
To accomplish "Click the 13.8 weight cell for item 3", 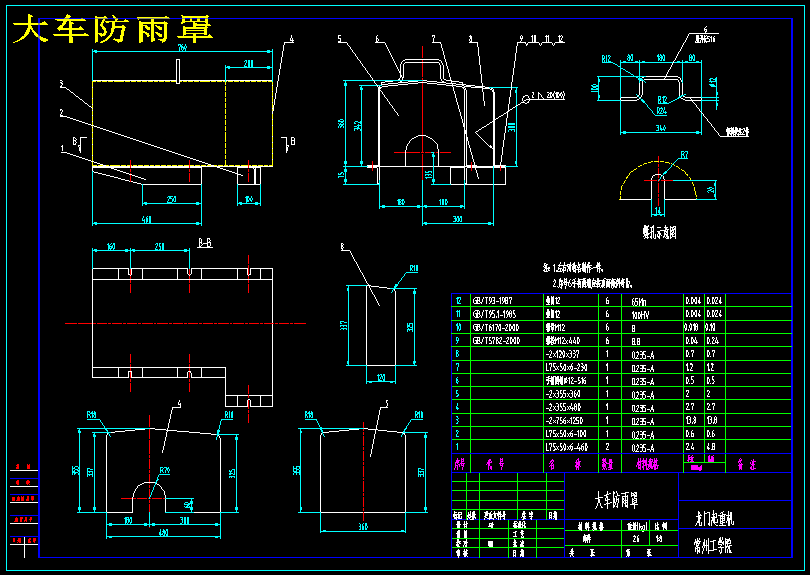I will 692,421.
